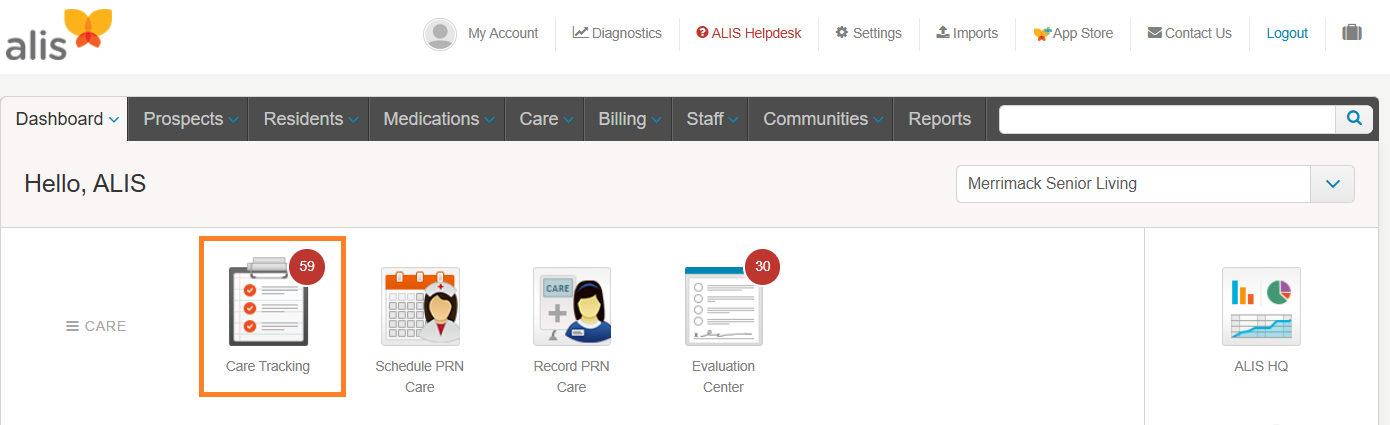Open the ALIS Helpdesk link
The width and height of the screenshot is (1390, 425).
[749, 33]
